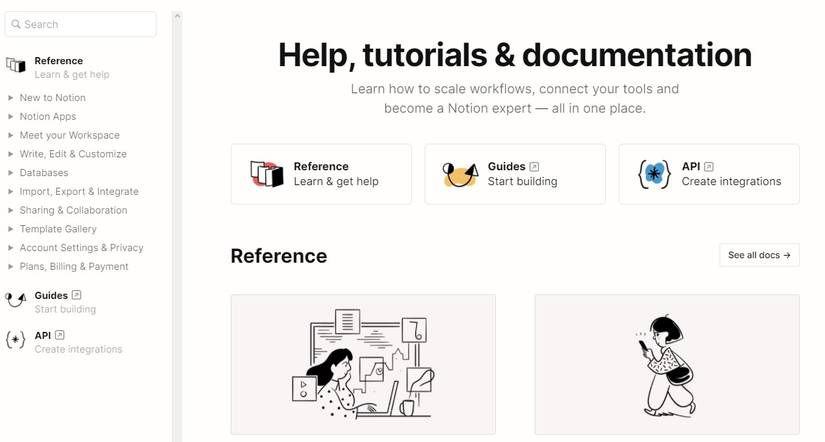825x442 pixels.
Task: Open the Notion Apps link
Action: tap(48, 116)
